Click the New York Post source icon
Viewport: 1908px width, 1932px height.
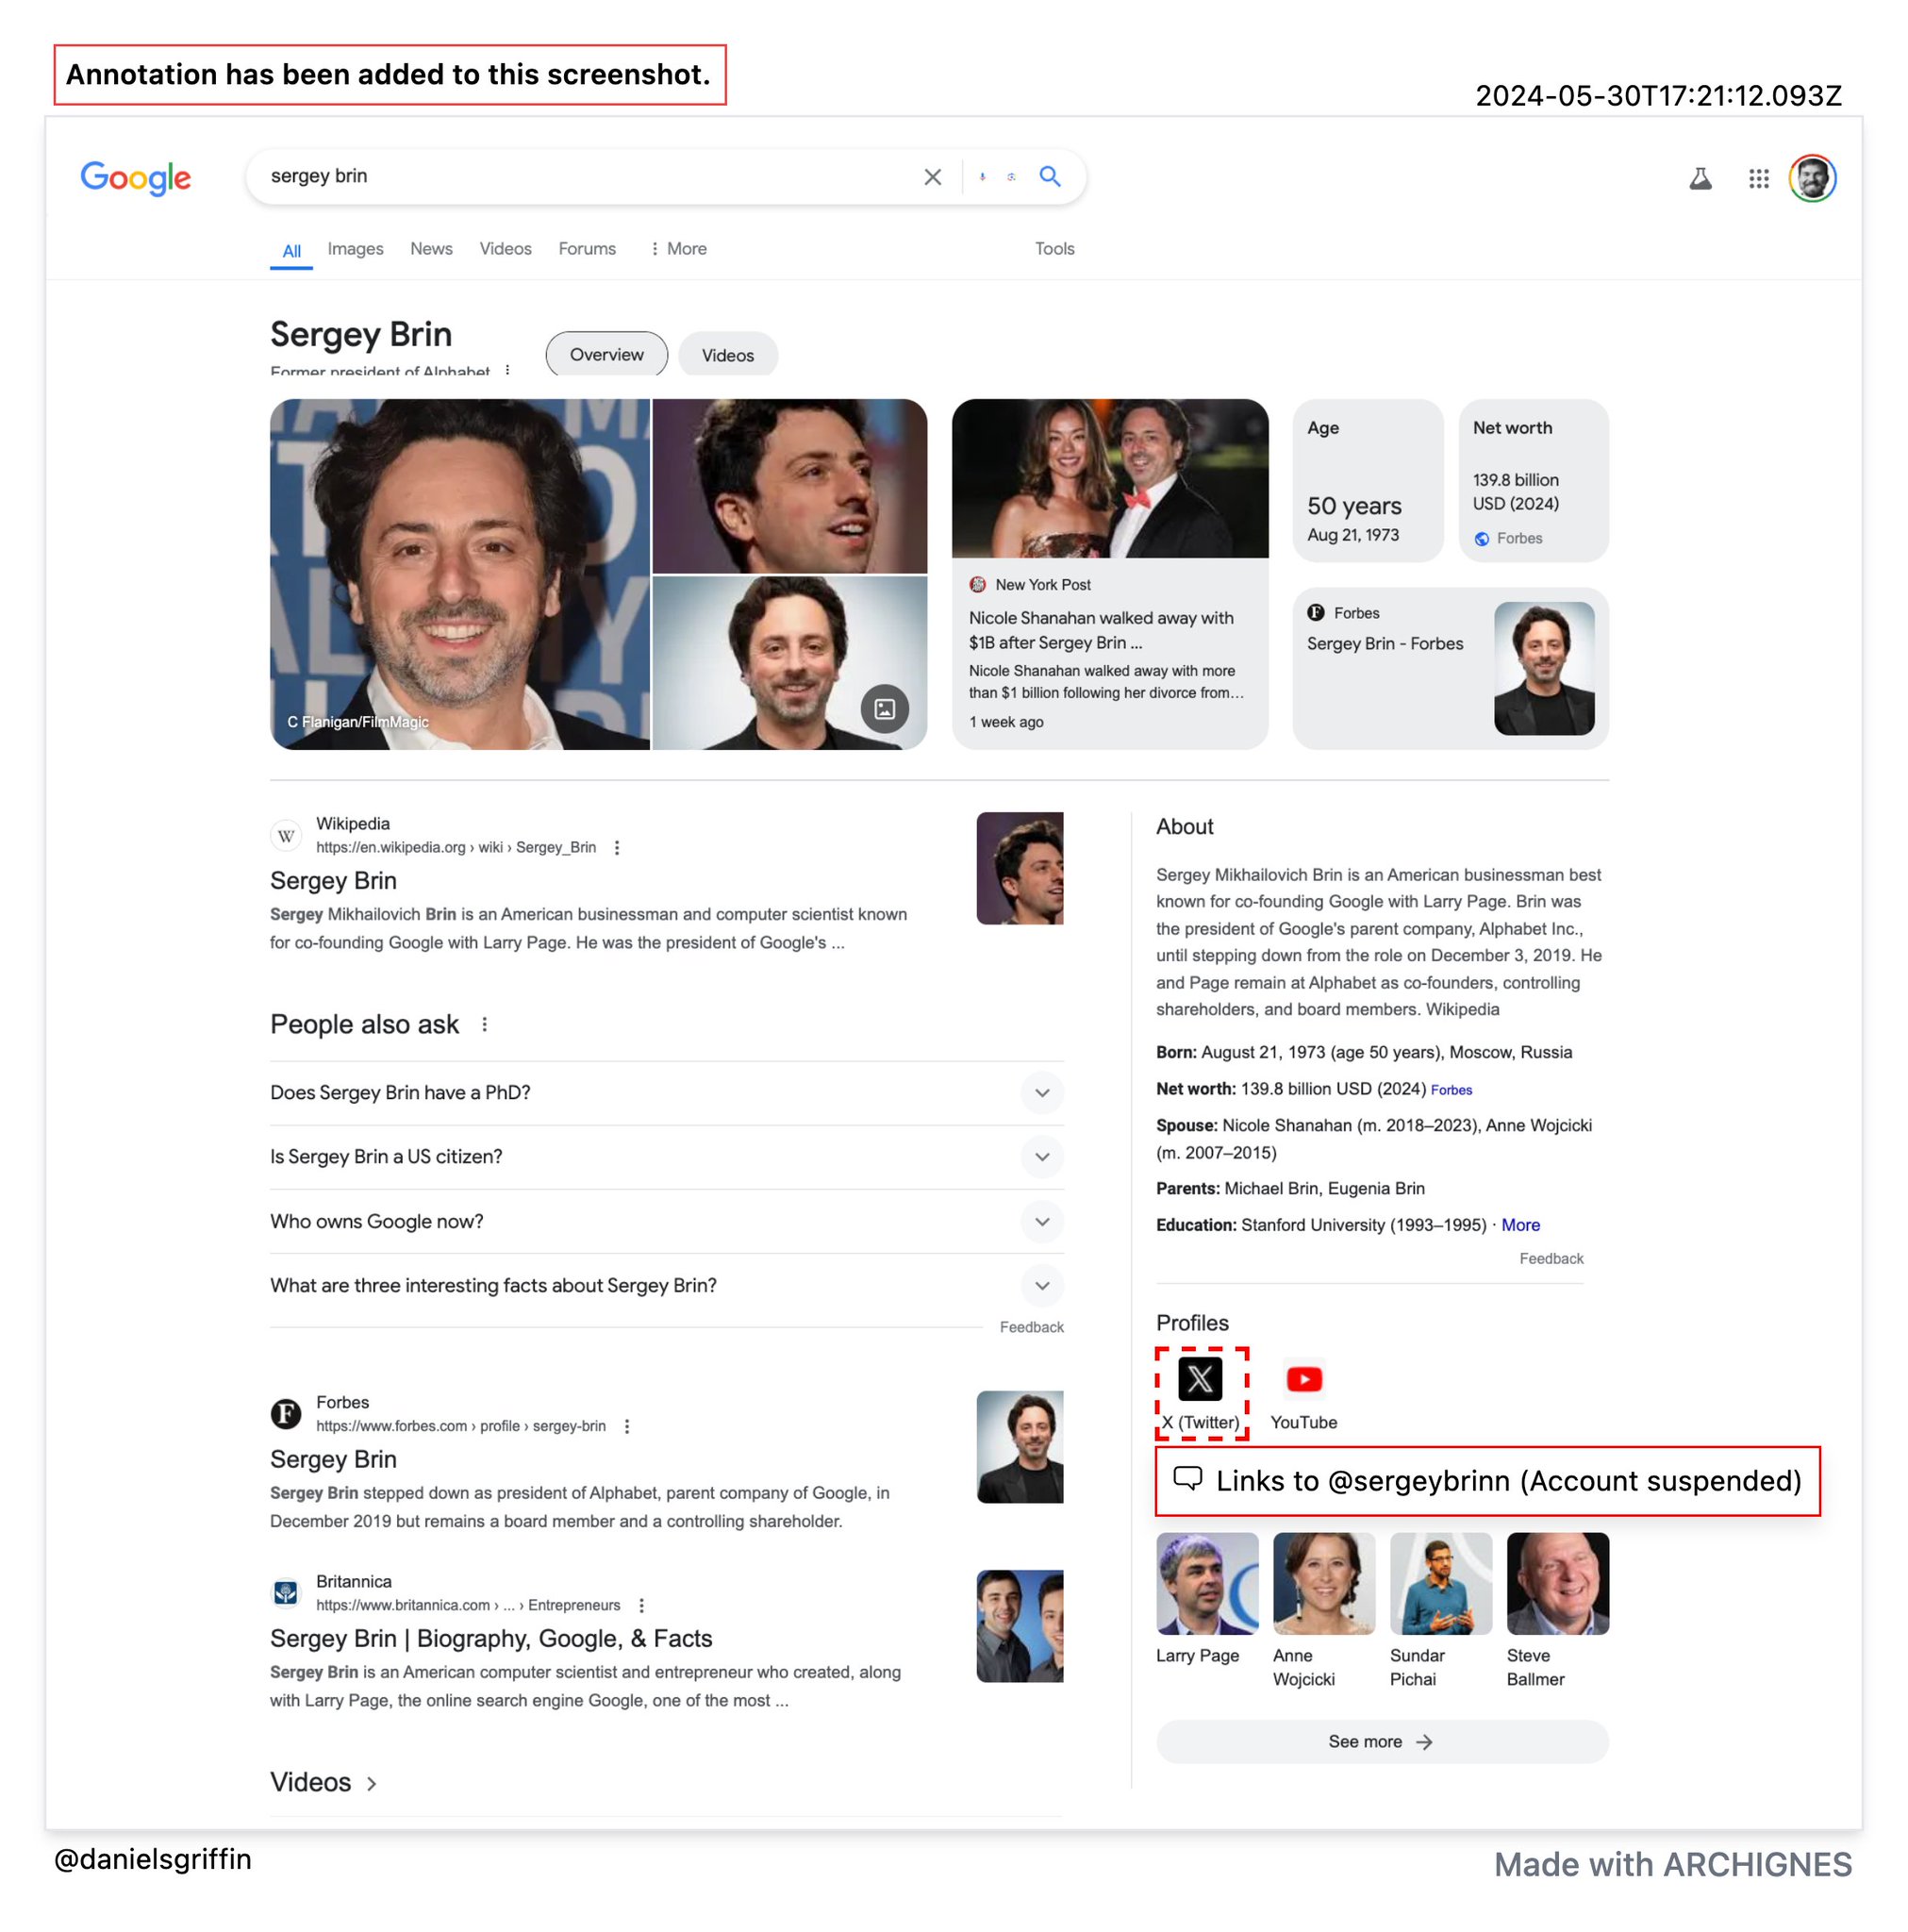point(977,584)
